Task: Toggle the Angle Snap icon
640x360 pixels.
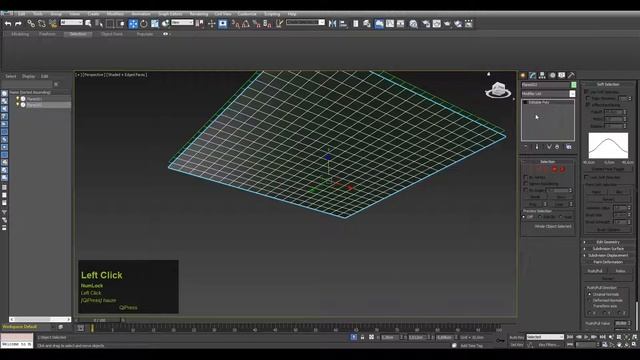Action: [246, 24]
